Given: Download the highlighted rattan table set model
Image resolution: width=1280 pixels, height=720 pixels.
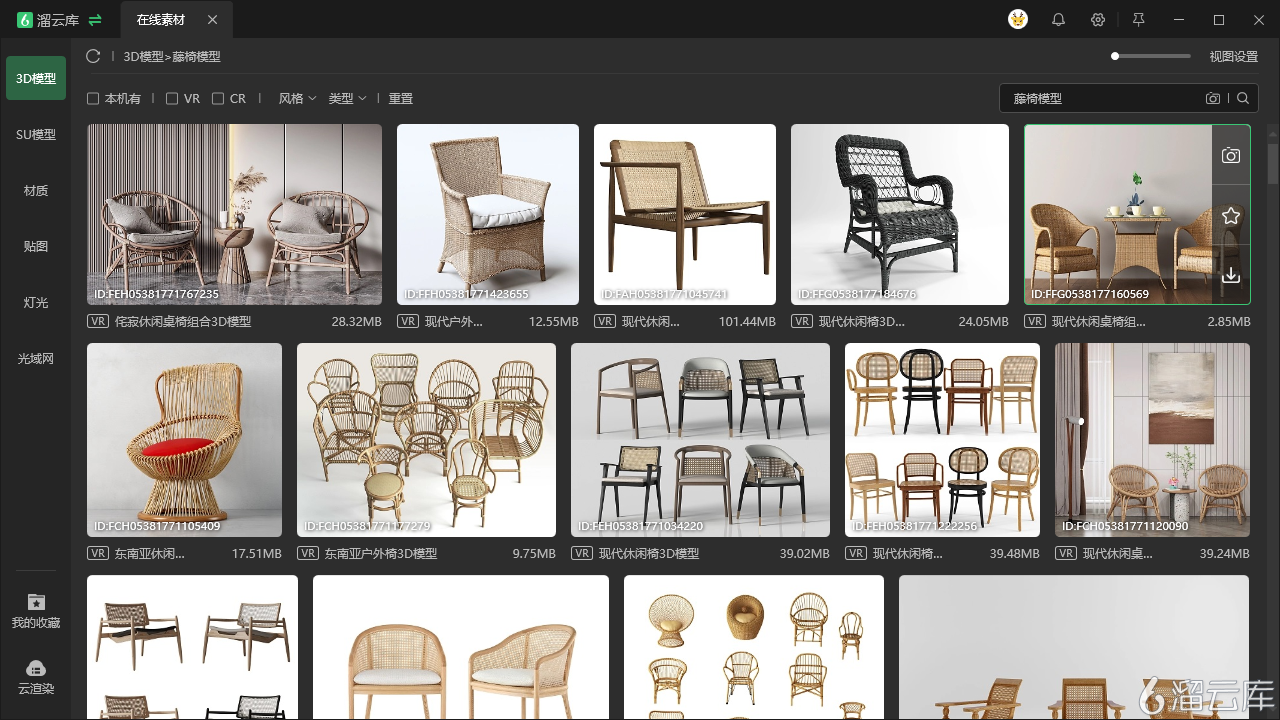Looking at the screenshot, I should [1231, 275].
